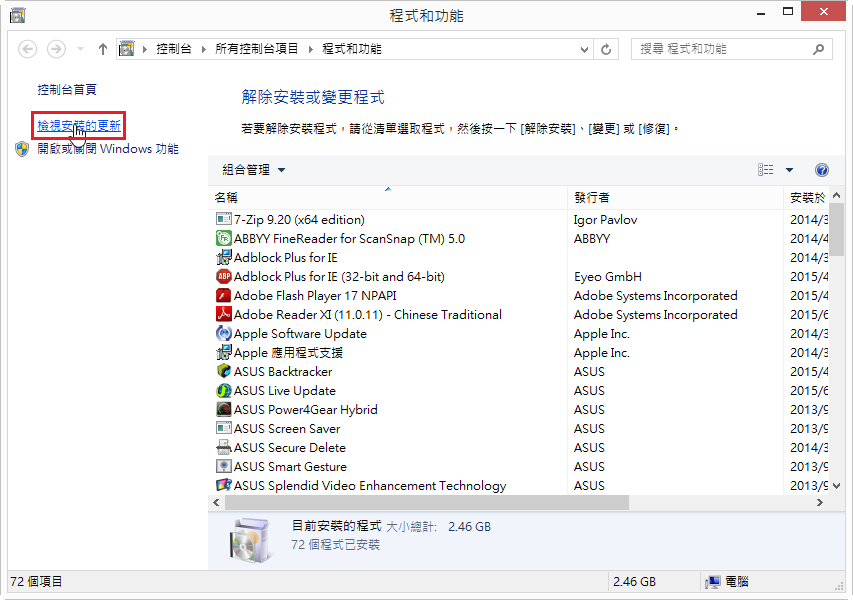This screenshot has width=853, height=600.
Task: Open the view options dropdown arrow
Action: [789, 170]
